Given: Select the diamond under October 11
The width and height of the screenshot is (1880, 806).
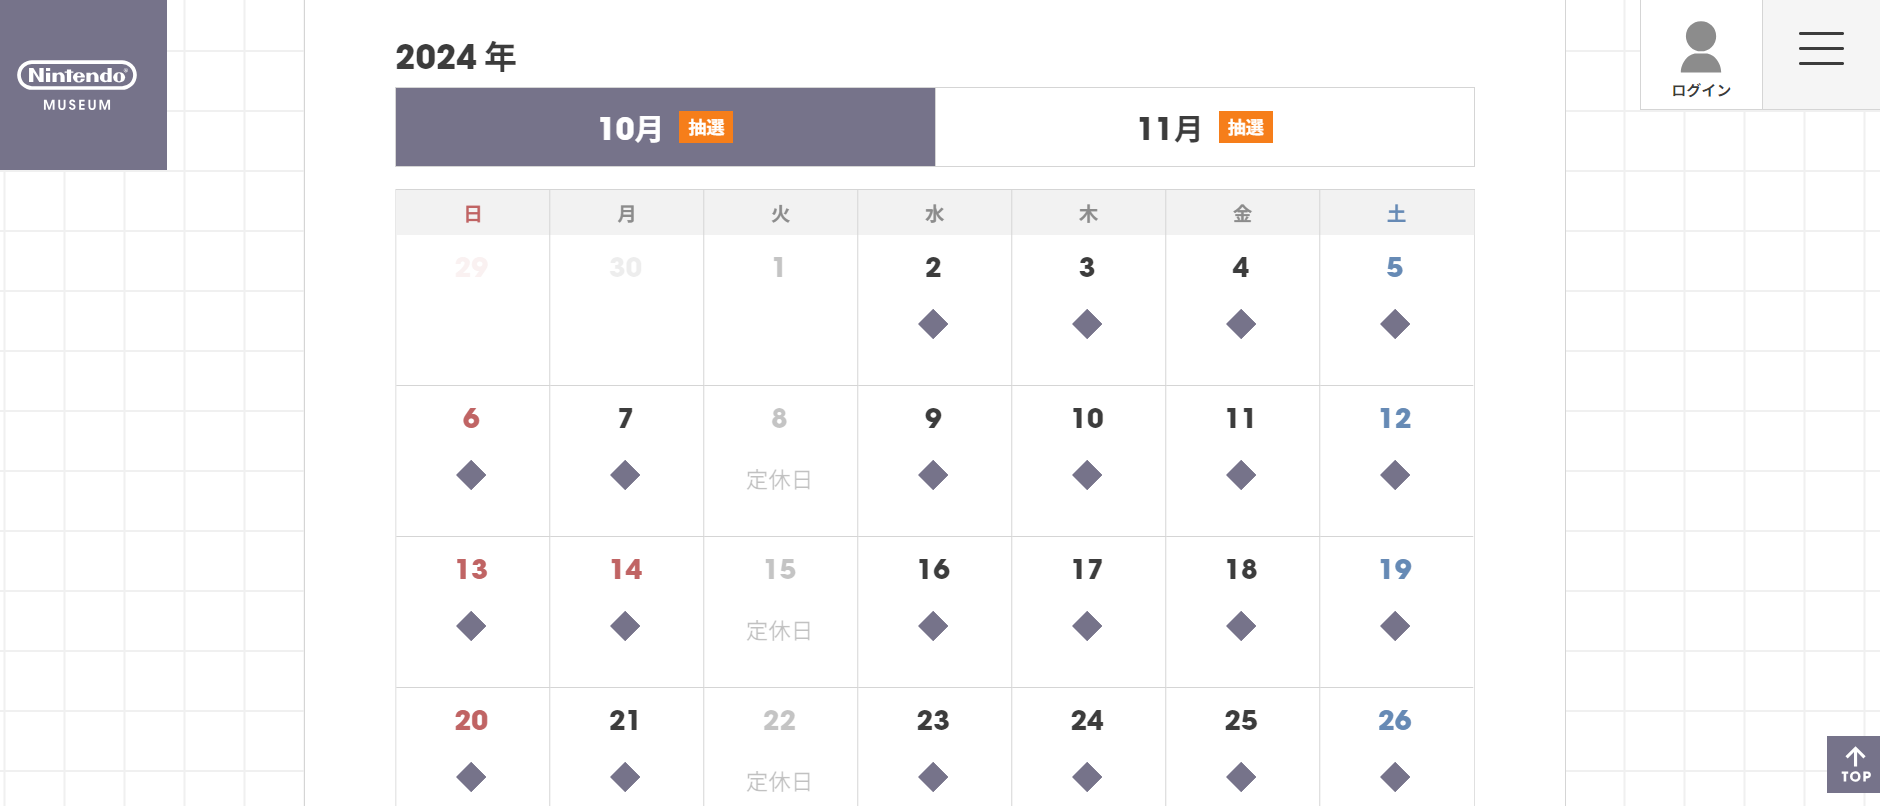Looking at the screenshot, I should tap(1241, 475).
